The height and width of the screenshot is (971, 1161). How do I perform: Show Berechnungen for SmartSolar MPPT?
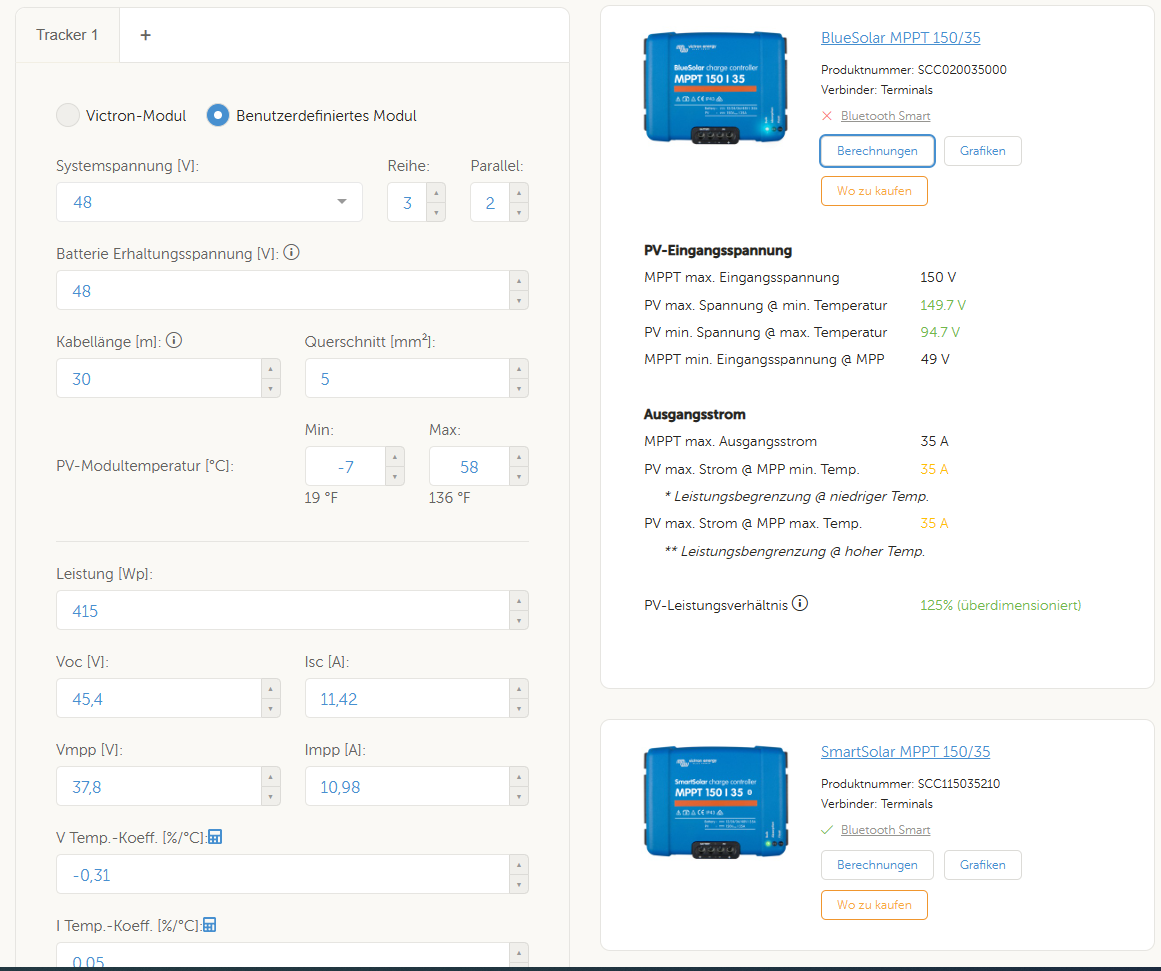click(877, 865)
